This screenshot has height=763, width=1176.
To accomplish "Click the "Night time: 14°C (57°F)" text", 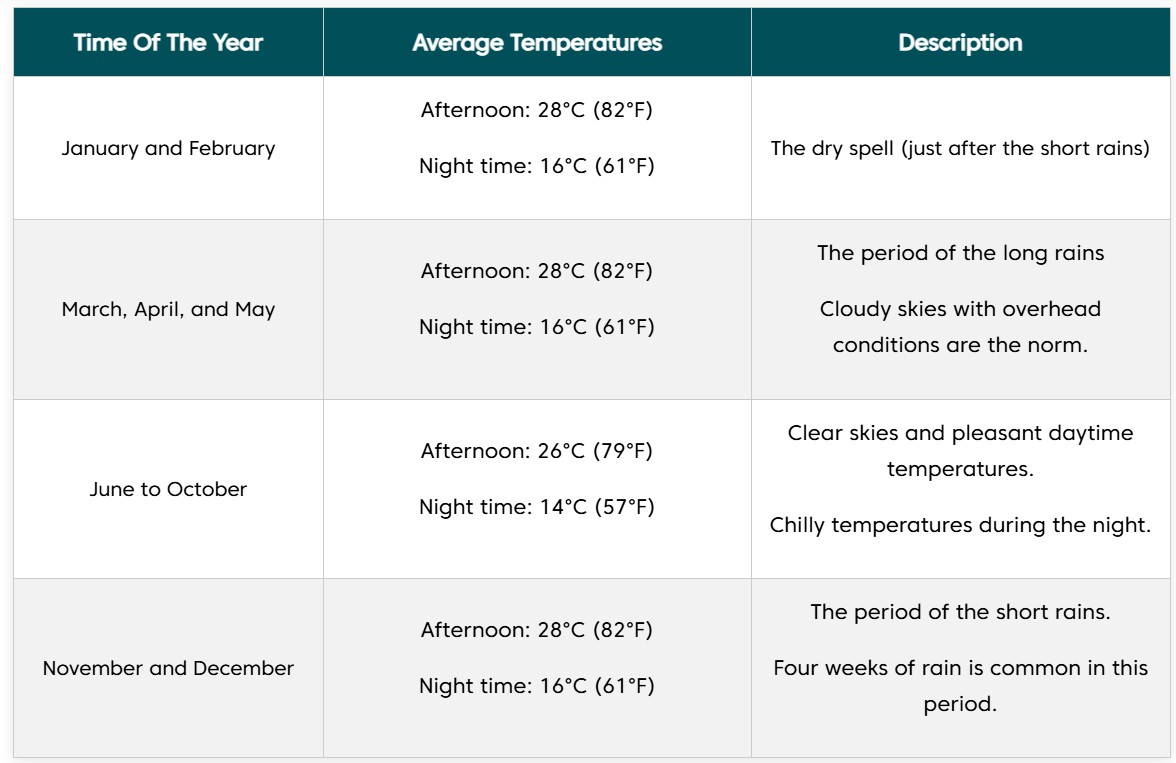I will pyautogui.click(x=537, y=507).
